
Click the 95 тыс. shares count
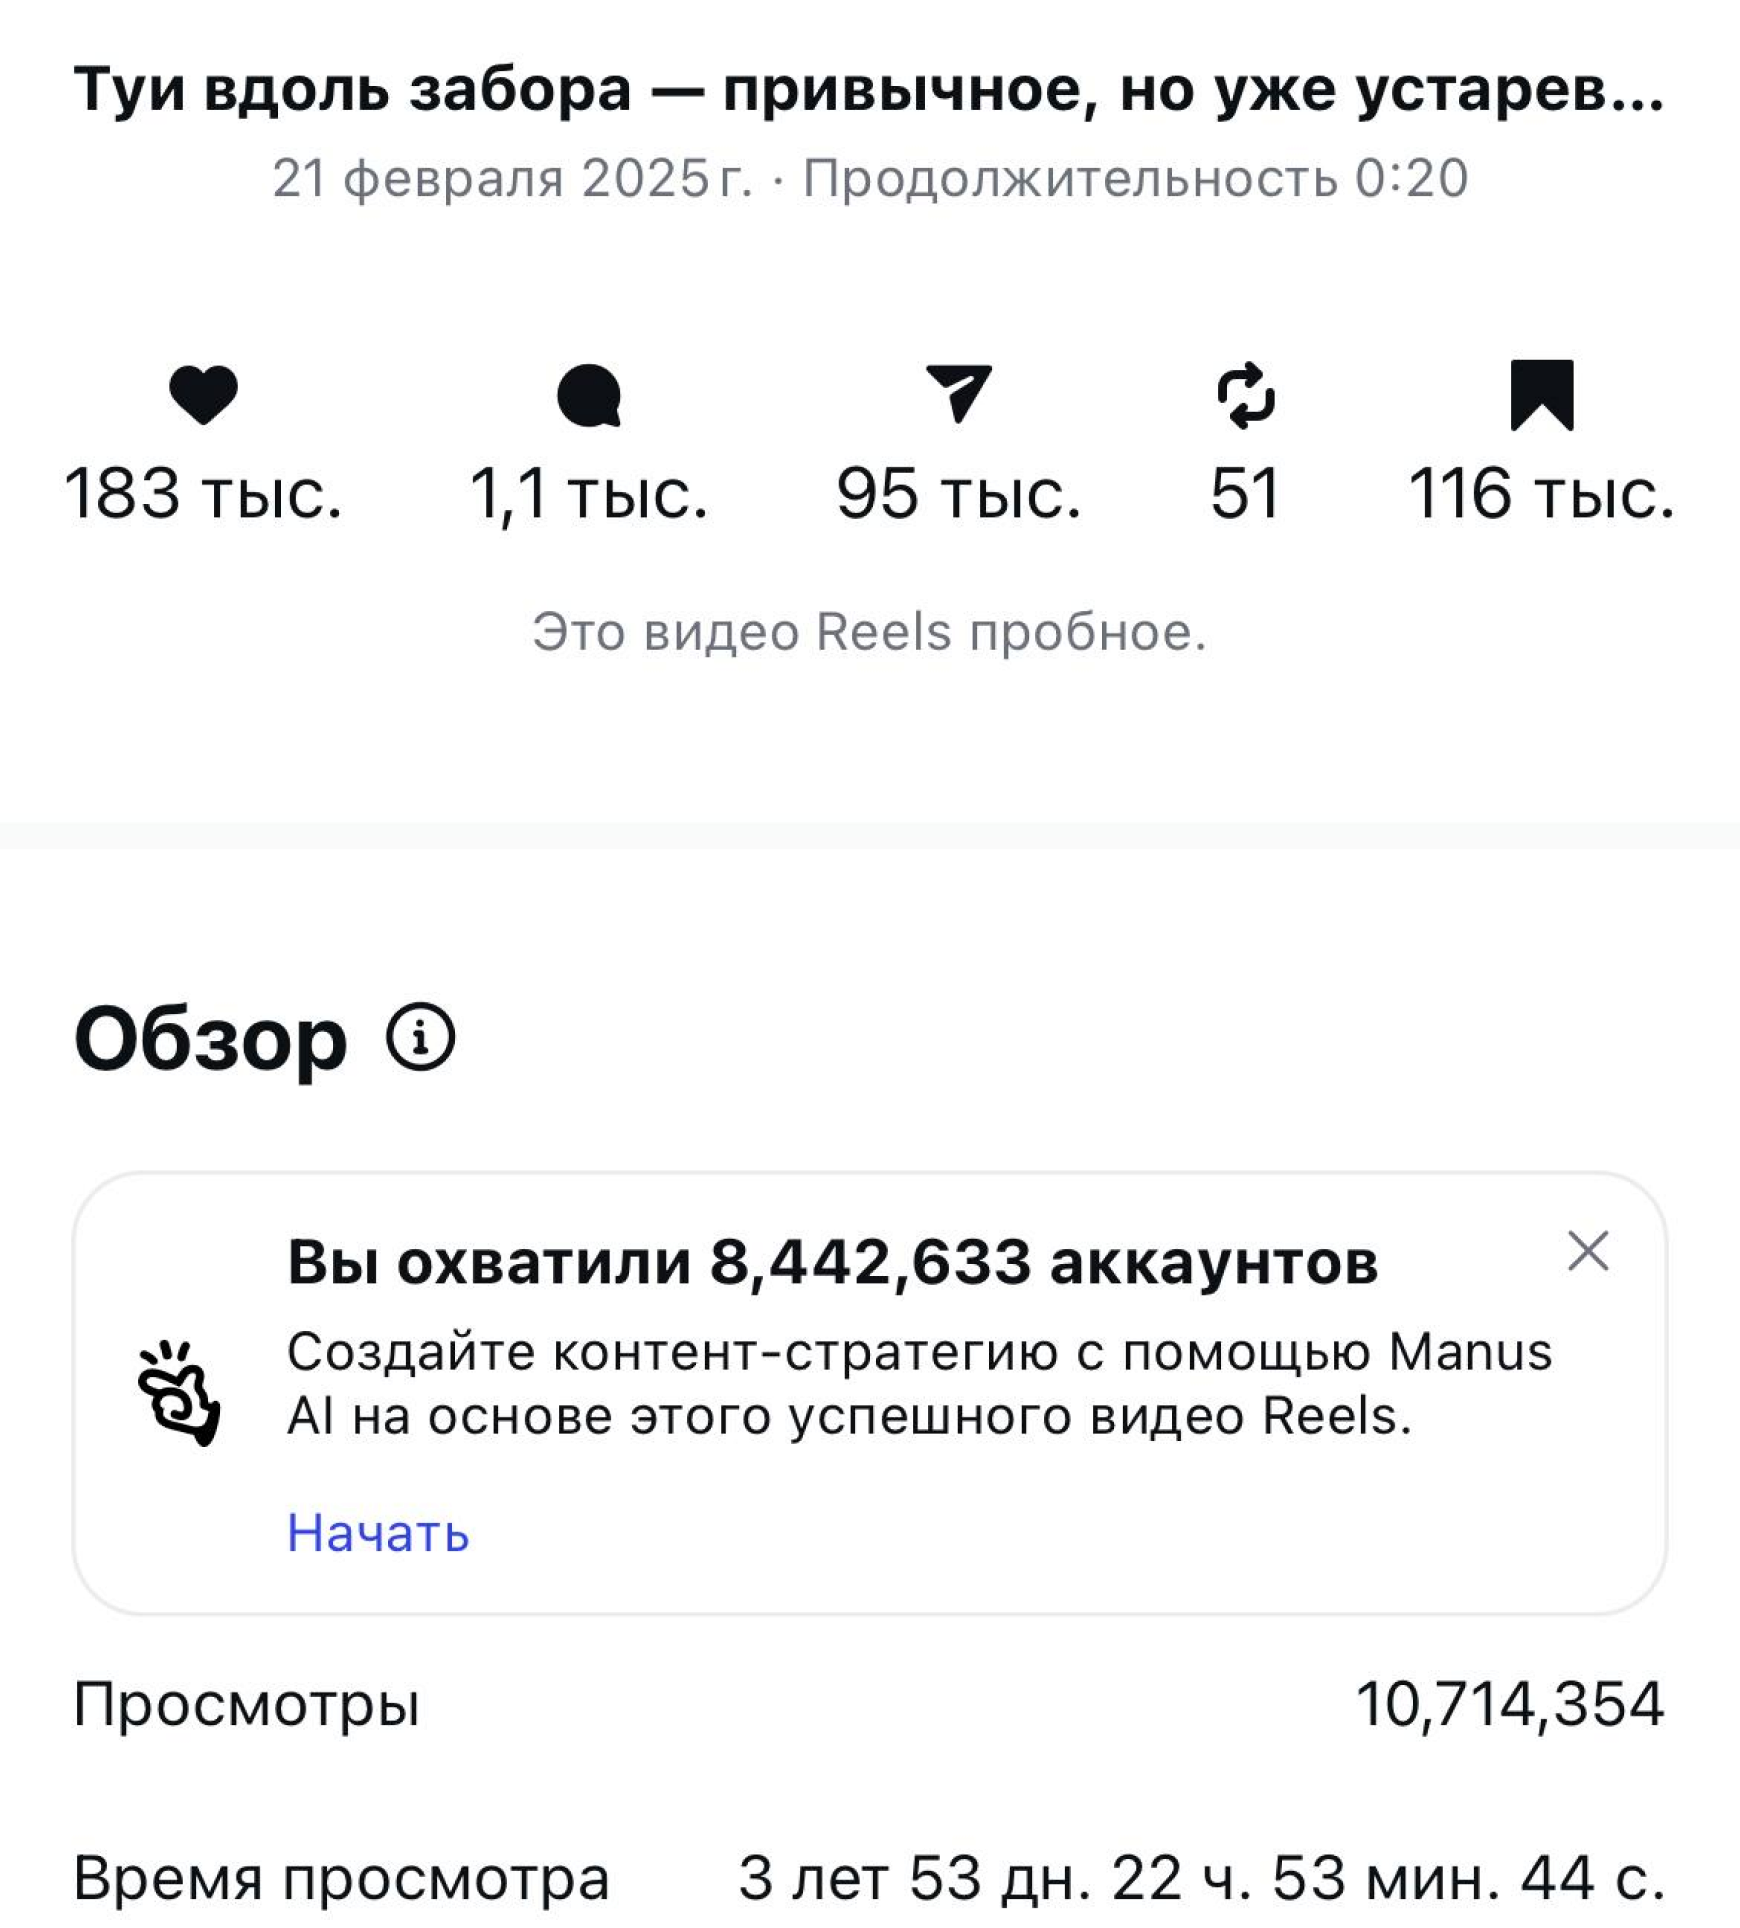[x=958, y=493]
